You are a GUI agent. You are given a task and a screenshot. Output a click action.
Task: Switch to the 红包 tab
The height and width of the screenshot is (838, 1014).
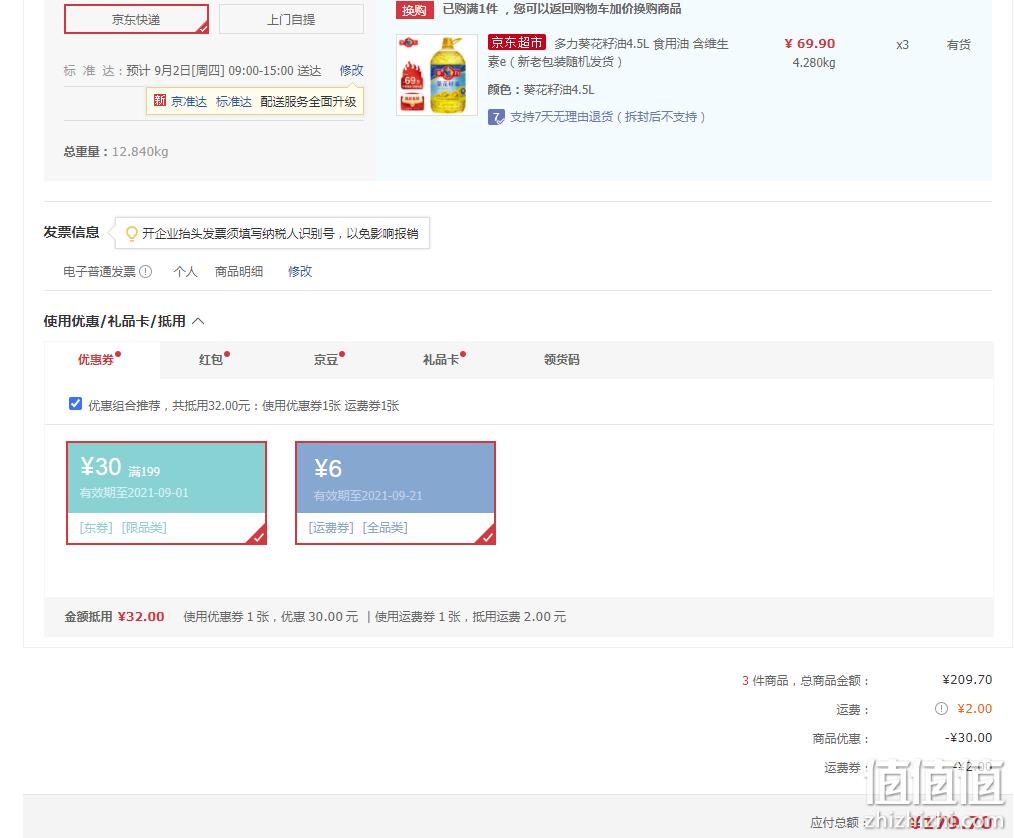pyautogui.click(x=211, y=360)
